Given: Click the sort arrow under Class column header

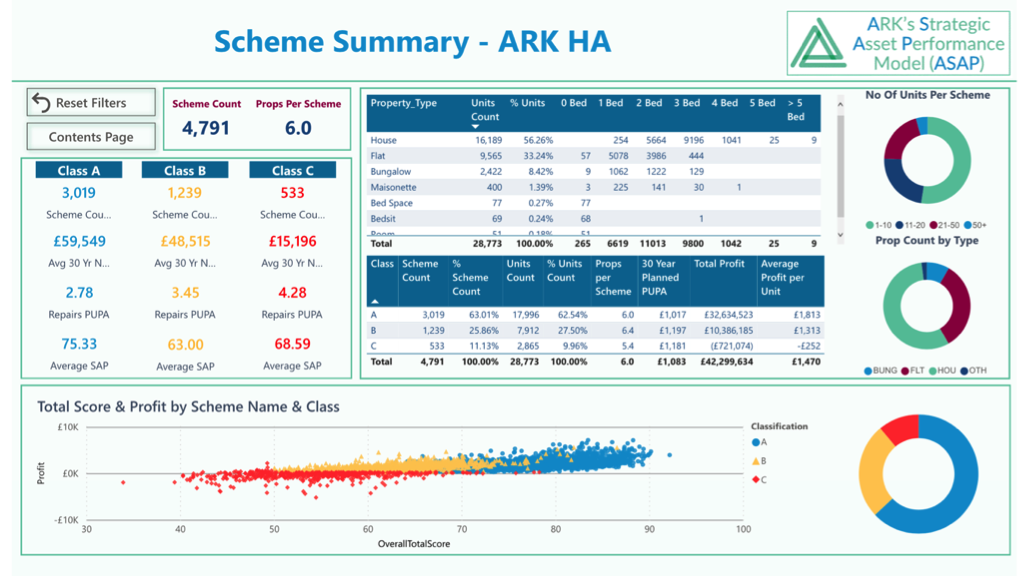Looking at the screenshot, I should pos(375,300).
